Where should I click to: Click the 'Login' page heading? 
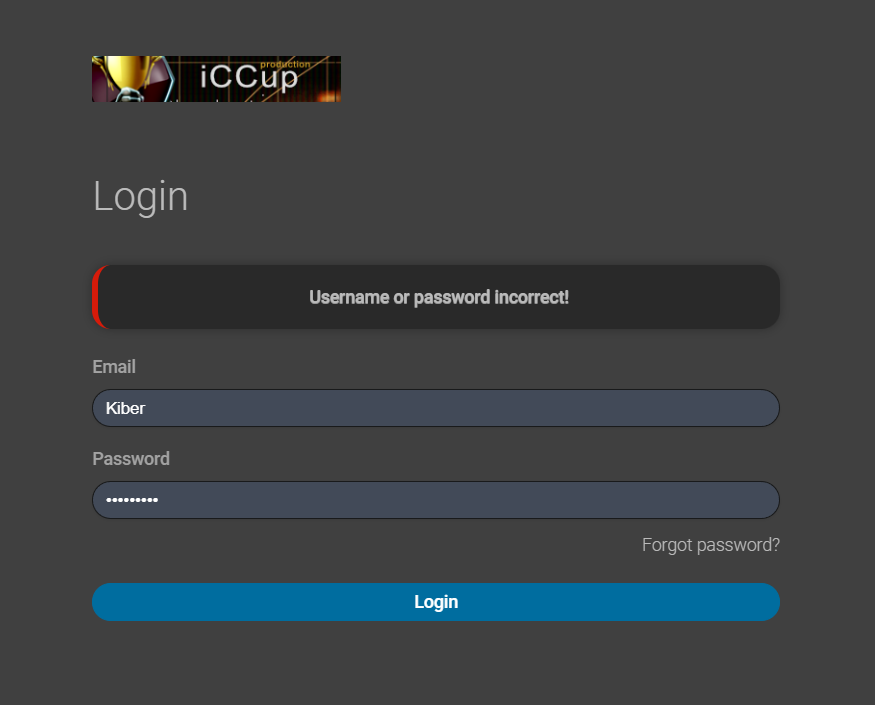pyautogui.click(x=140, y=196)
